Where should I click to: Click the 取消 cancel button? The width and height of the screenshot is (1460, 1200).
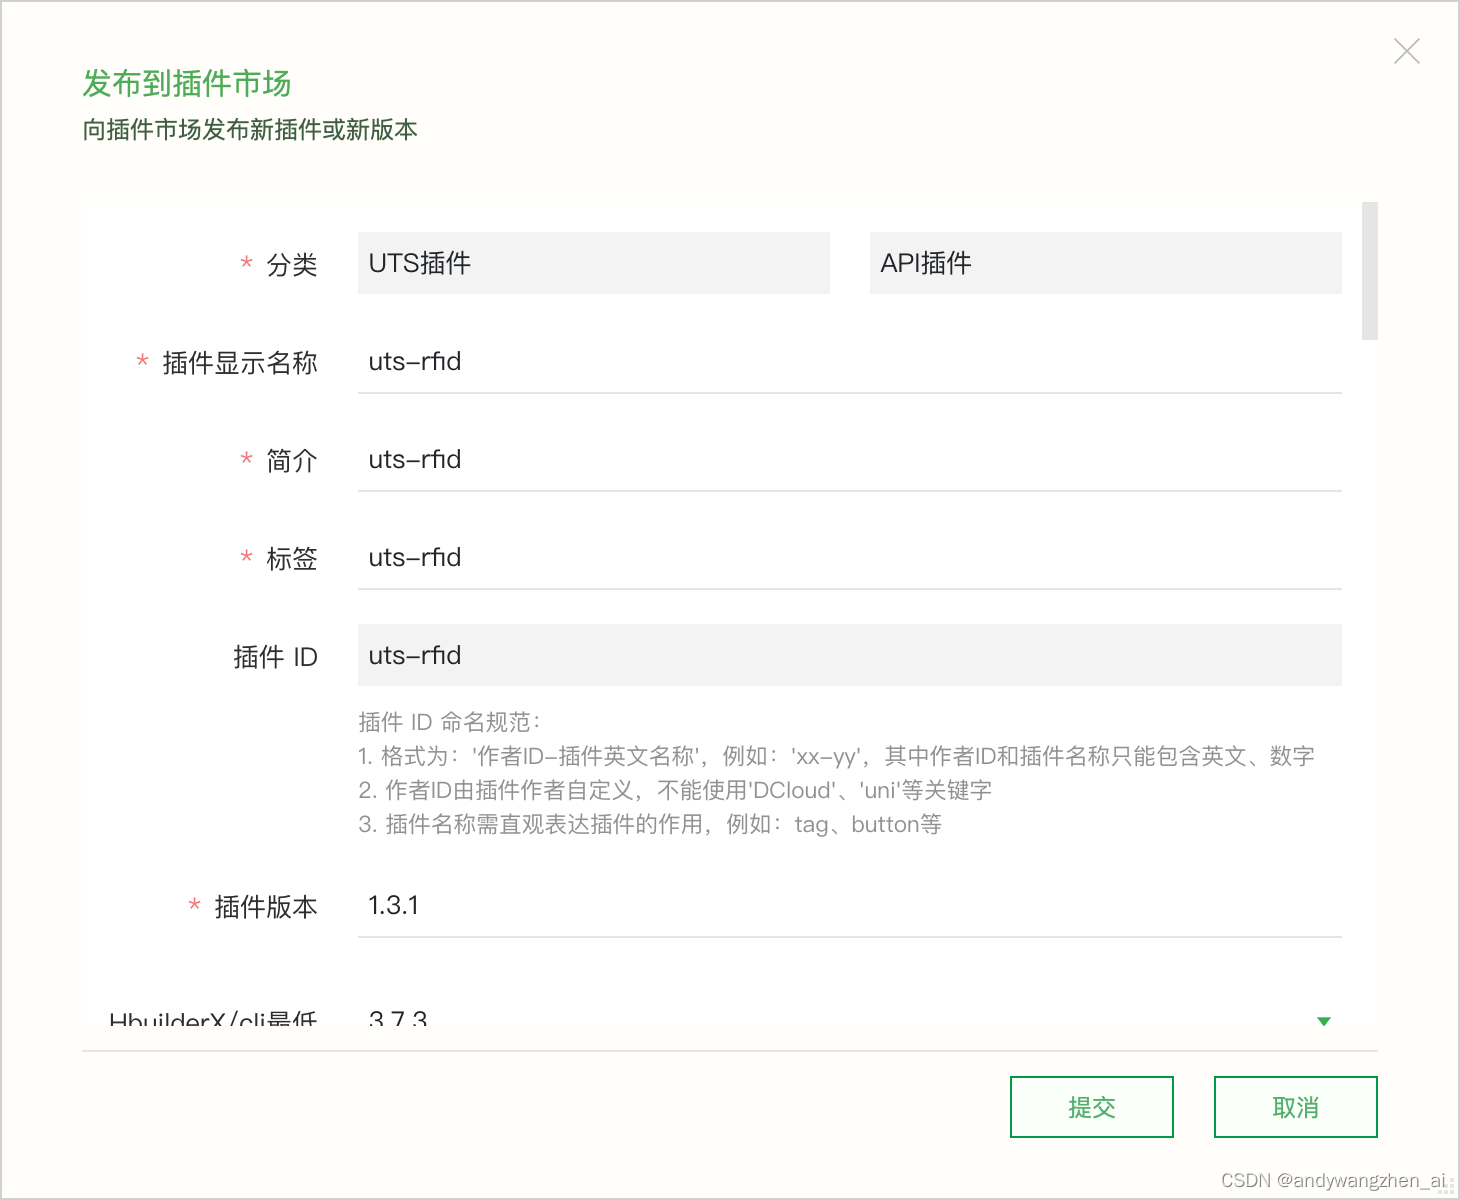click(1295, 1107)
